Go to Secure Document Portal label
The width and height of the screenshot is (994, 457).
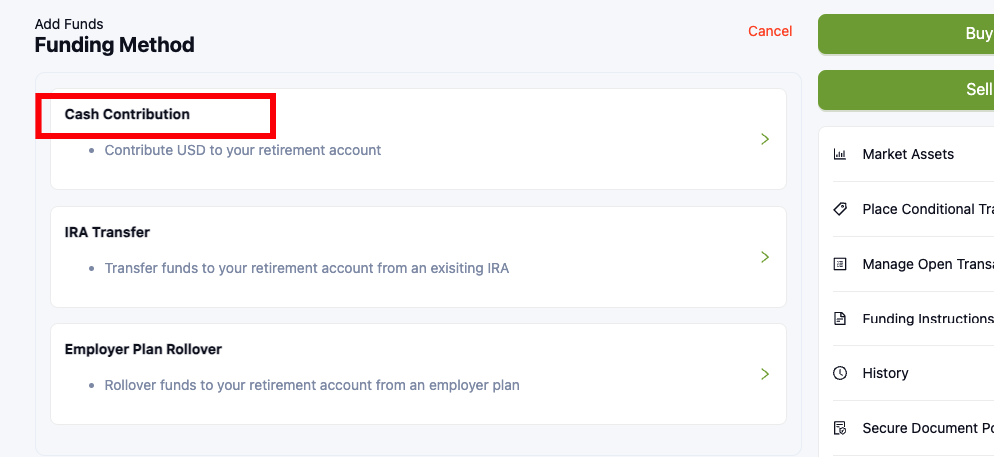(927, 428)
